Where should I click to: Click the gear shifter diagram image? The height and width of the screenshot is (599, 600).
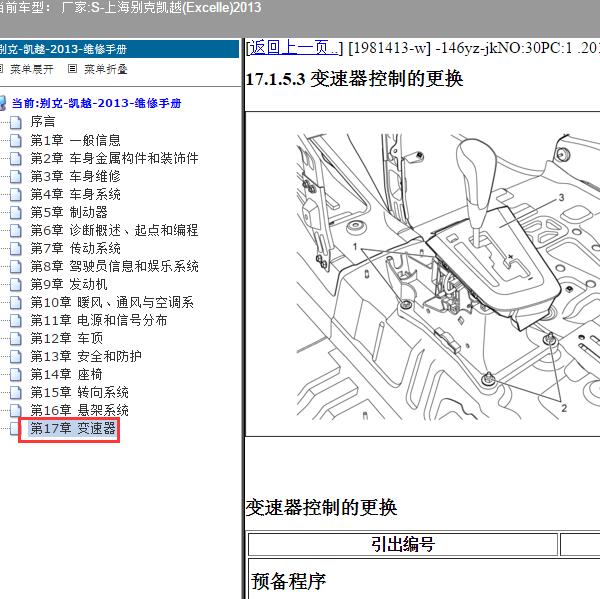pos(448,276)
